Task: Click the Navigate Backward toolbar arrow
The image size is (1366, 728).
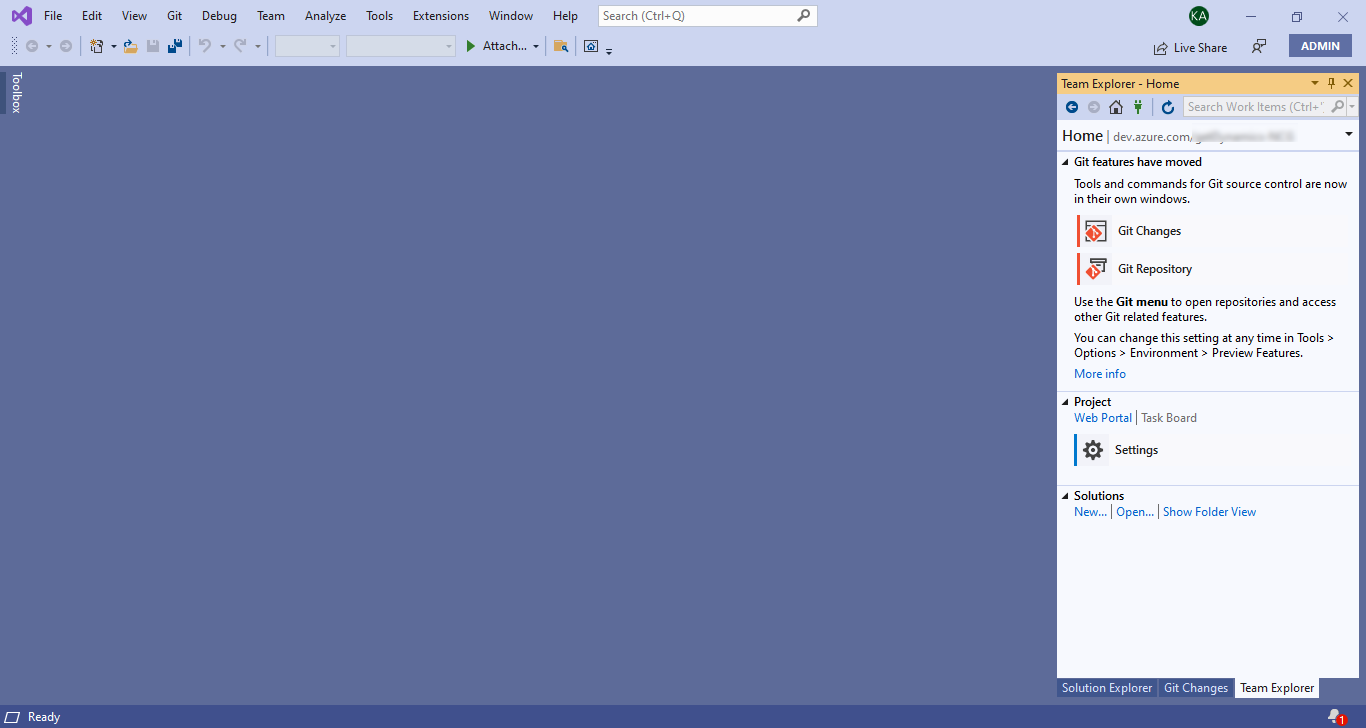Action: (32, 46)
